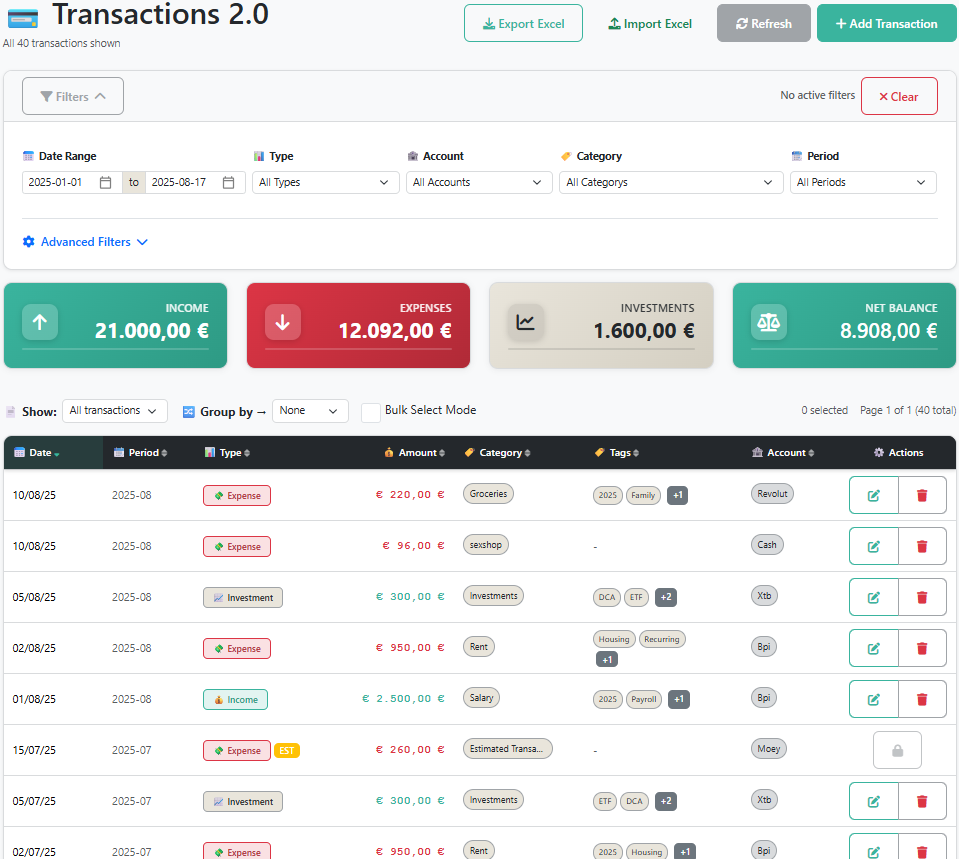Sort table by Category column header
The height and width of the screenshot is (859, 959).
tap(500, 453)
